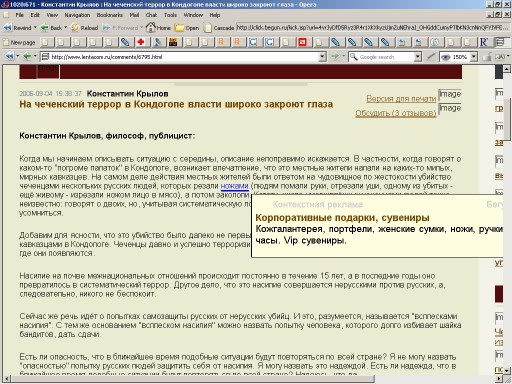
Task: Click the Open folder button
Action: click(187, 28)
